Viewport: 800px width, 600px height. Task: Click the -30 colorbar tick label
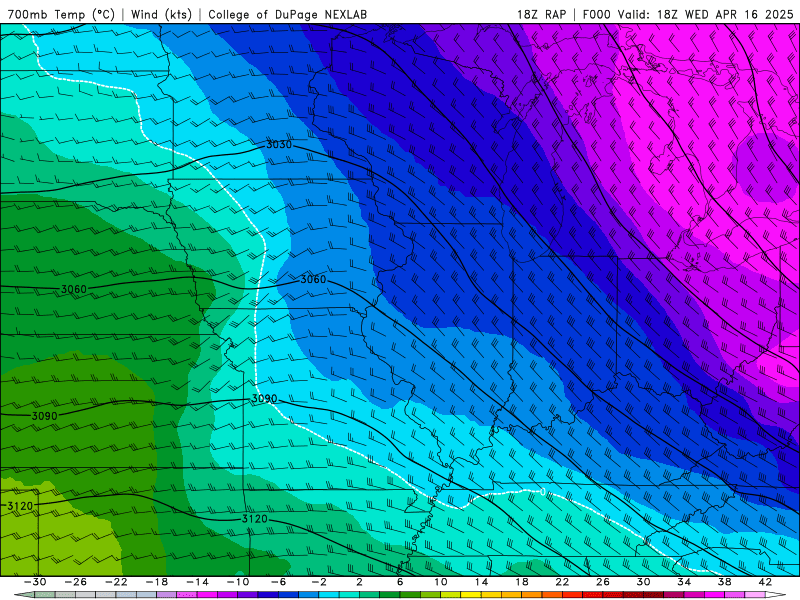(35, 582)
